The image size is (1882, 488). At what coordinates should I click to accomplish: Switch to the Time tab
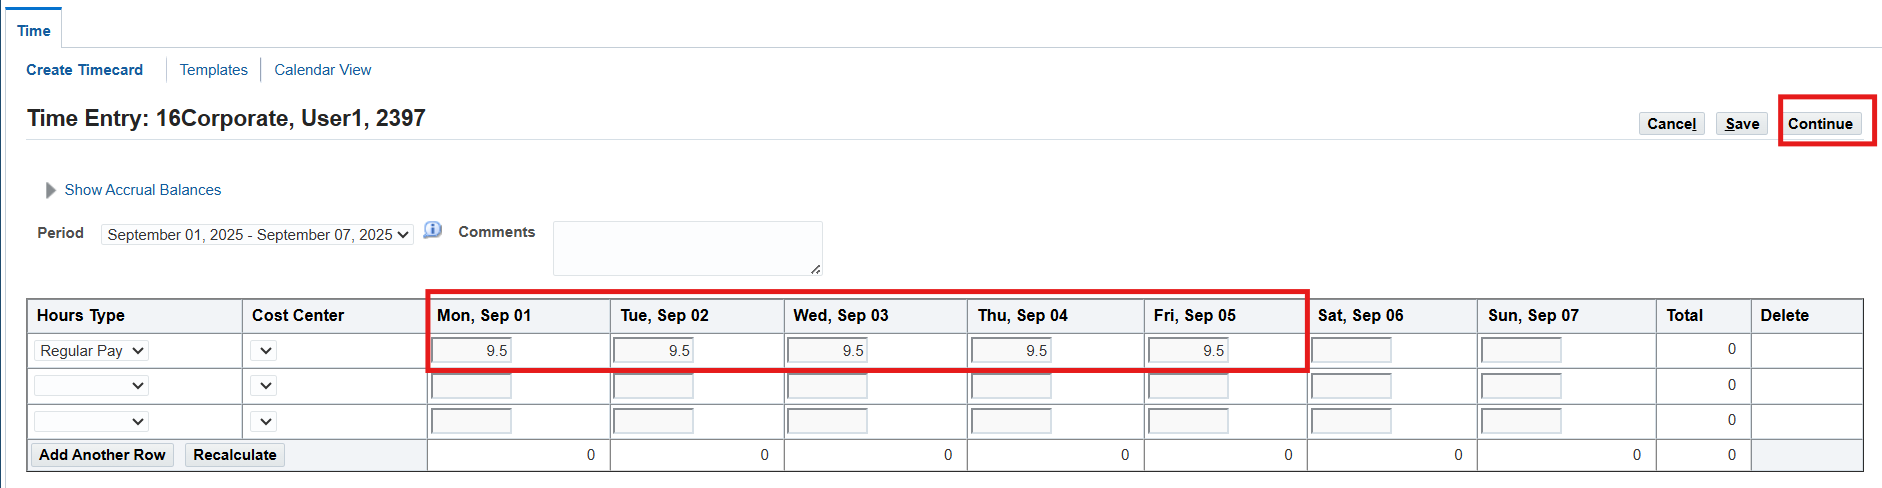pyautogui.click(x=34, y=31)
